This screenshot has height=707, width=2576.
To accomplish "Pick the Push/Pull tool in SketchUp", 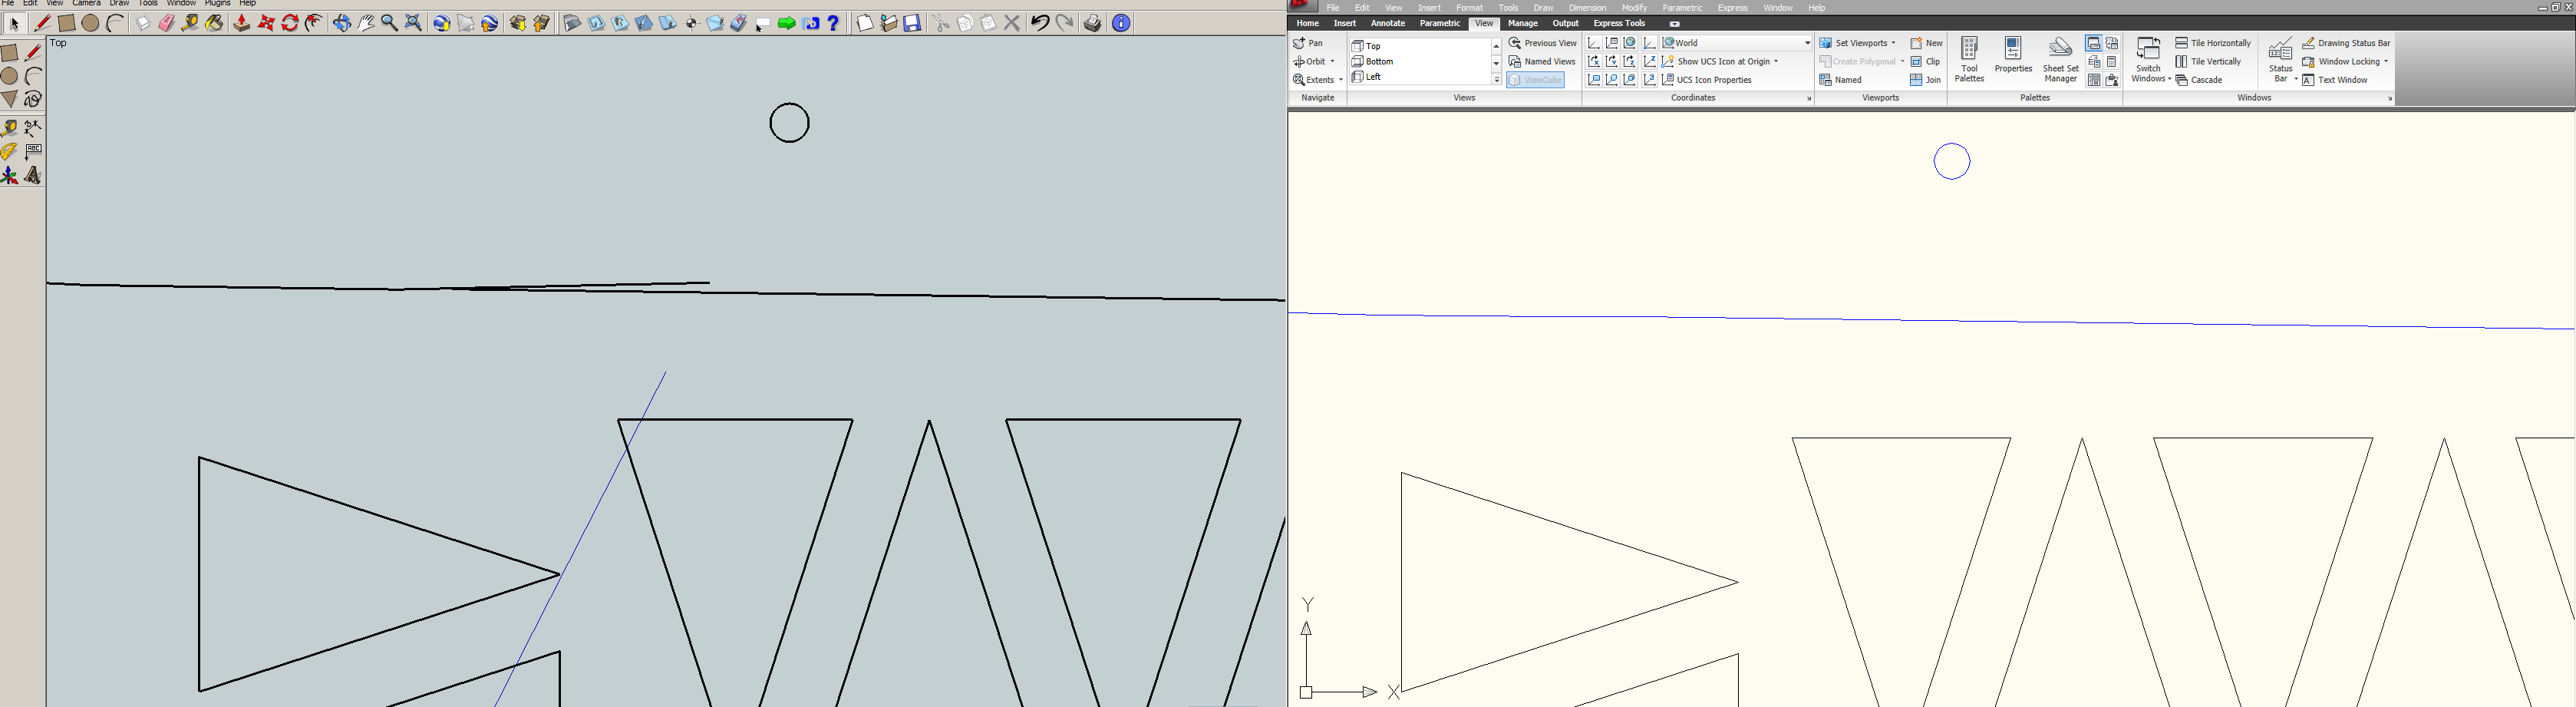I will [x=241, y=23].
